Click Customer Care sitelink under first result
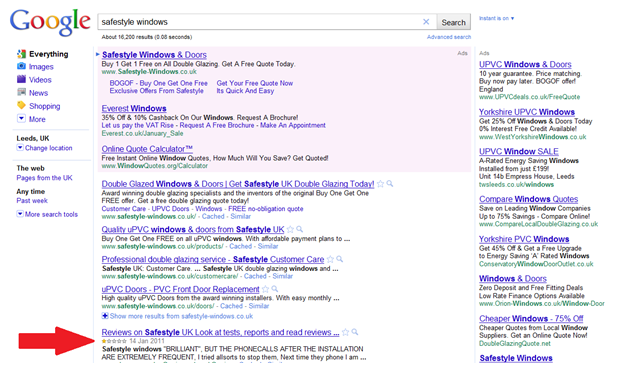This screenshot has width=619, height=375. coord(124,209)
